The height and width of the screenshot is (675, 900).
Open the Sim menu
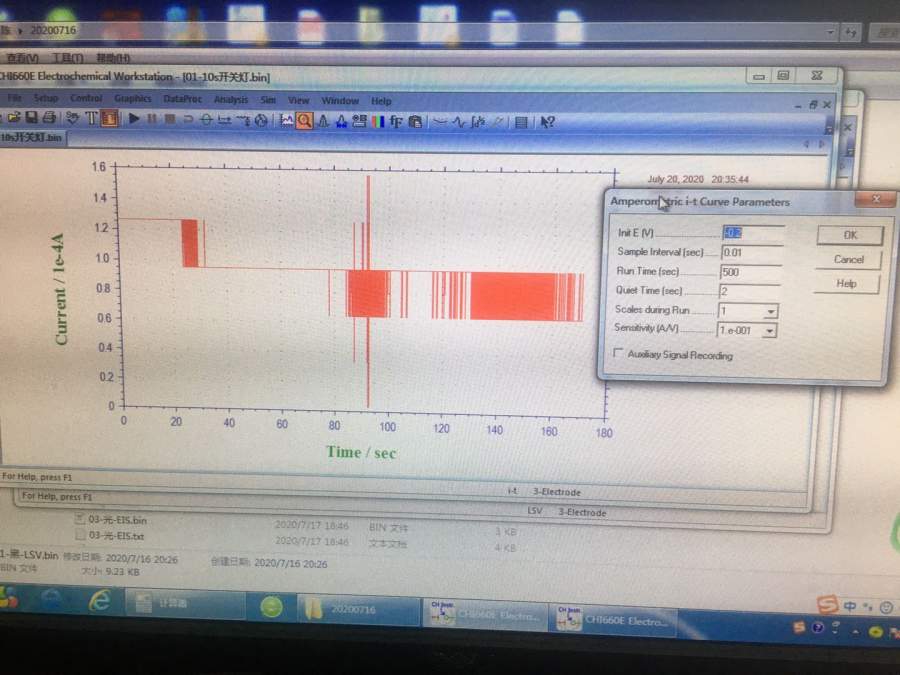click(x=268, y=100)
